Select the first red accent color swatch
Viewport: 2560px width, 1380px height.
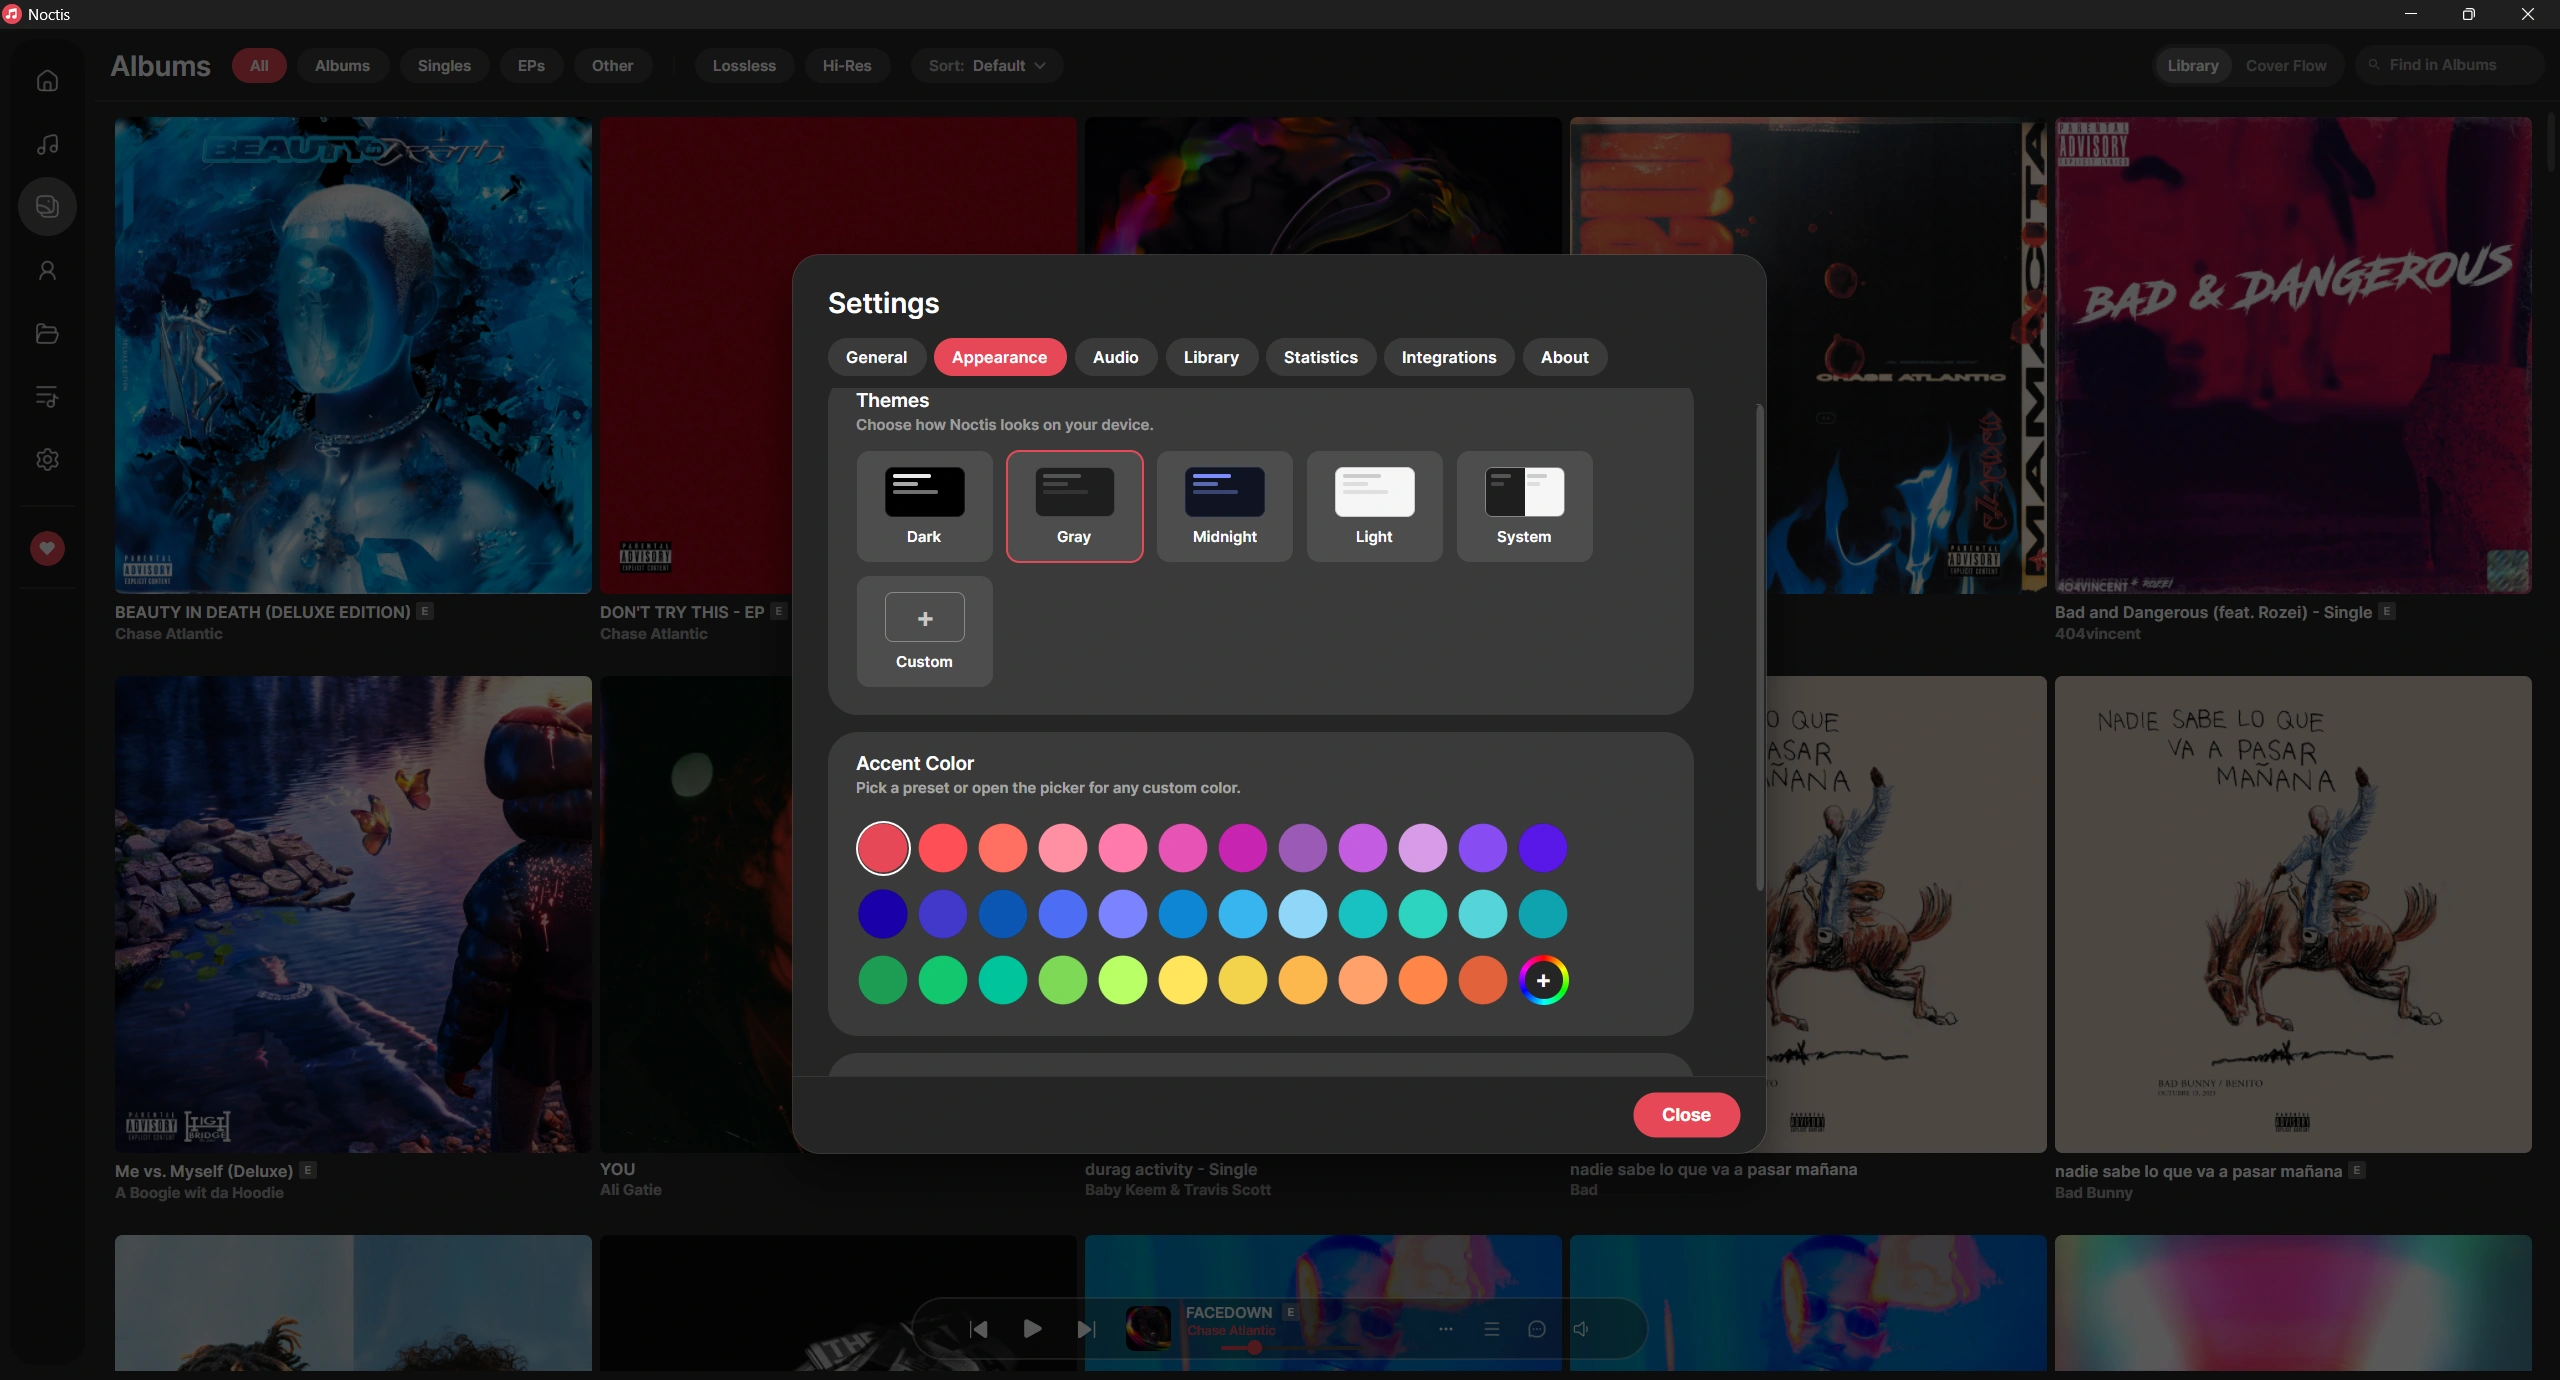coord(883,849)
